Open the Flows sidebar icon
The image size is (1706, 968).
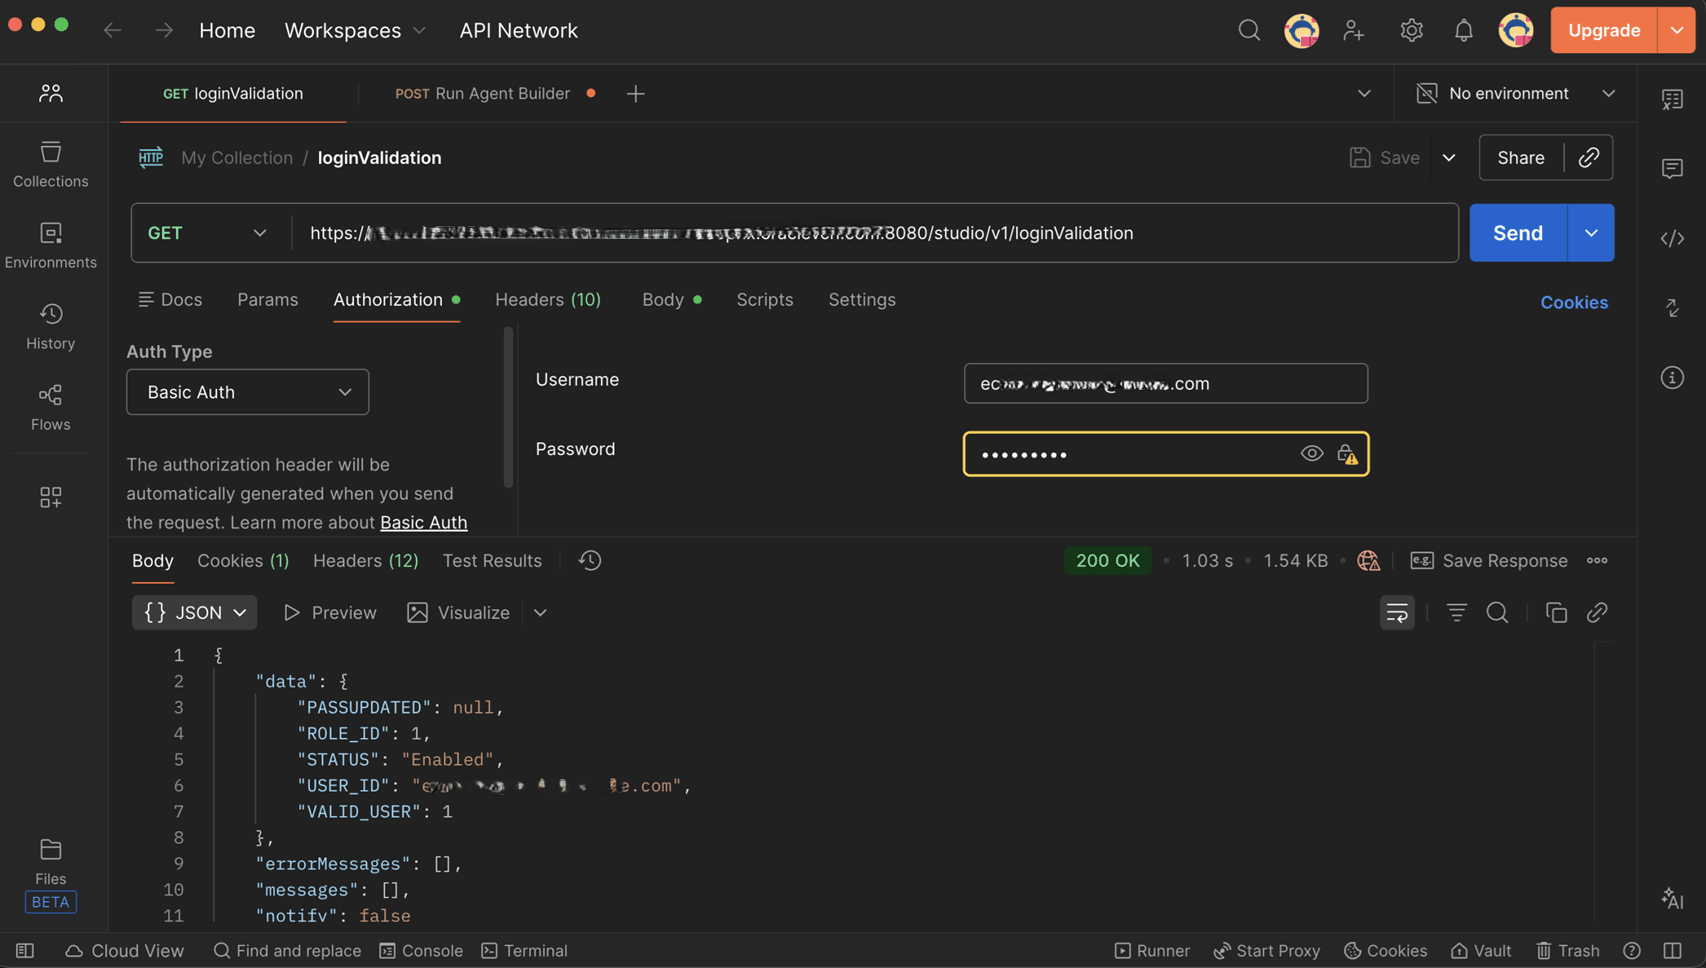pyautogui.click(x=50, y=407)
